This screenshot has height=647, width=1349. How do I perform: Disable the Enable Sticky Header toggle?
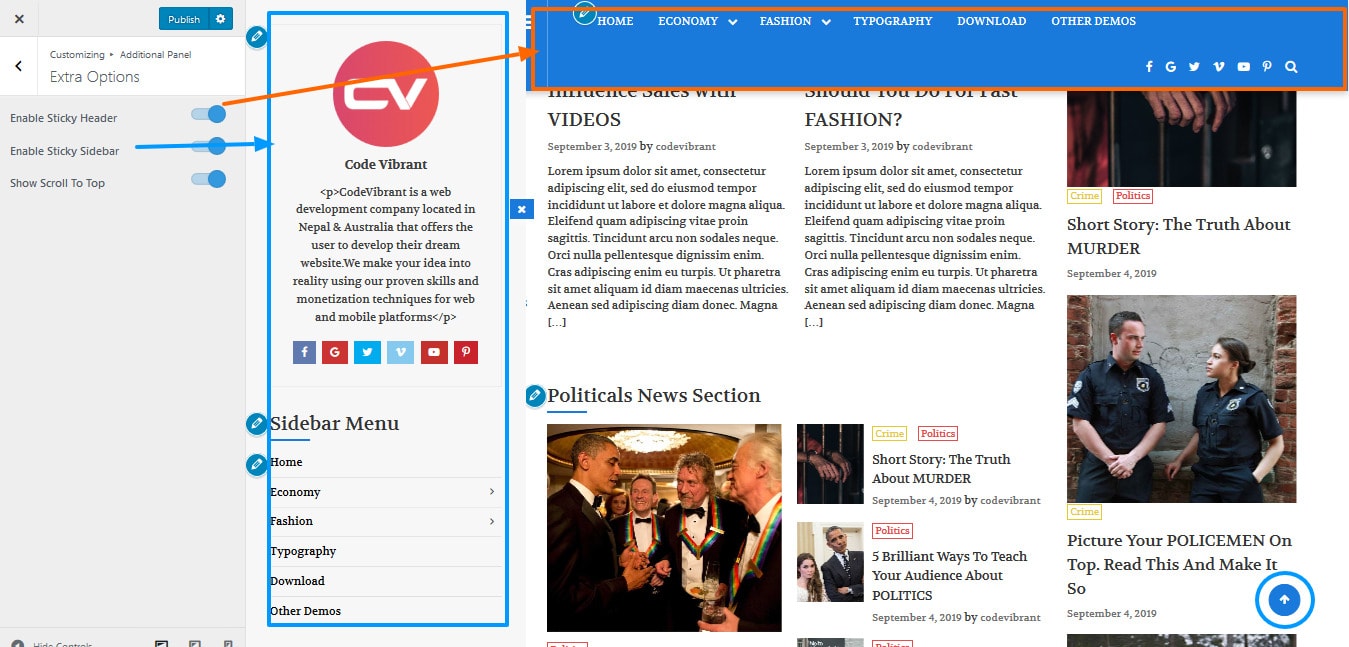209,114
